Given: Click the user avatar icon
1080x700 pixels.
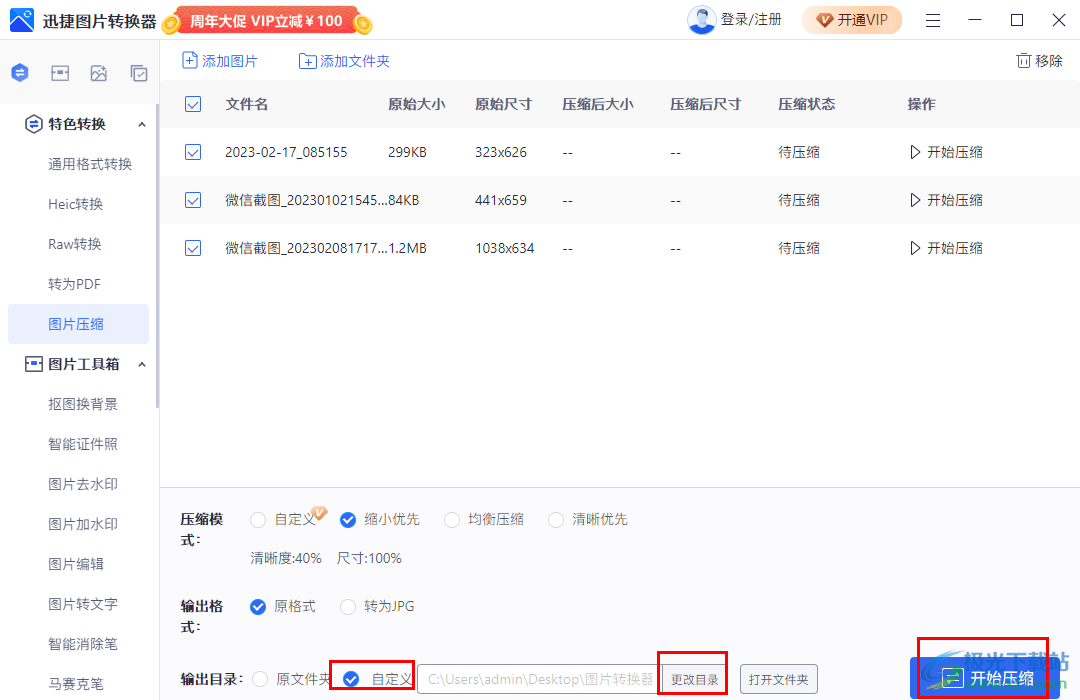Looking at the screenshot, I should coord(701,20).
